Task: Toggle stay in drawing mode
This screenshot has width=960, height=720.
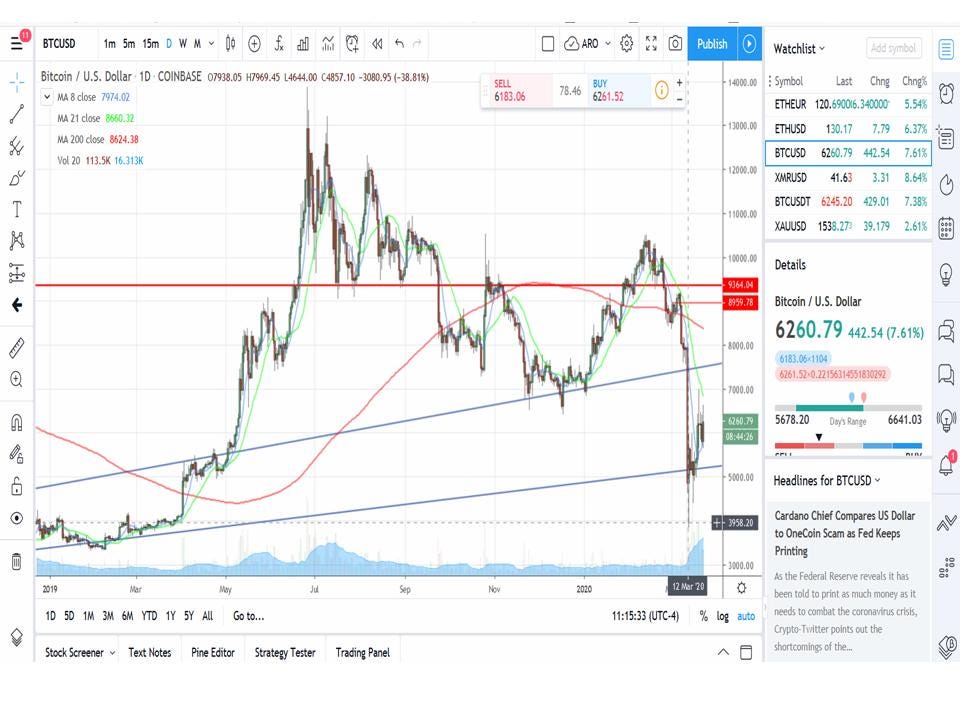Action: [17, 454]
